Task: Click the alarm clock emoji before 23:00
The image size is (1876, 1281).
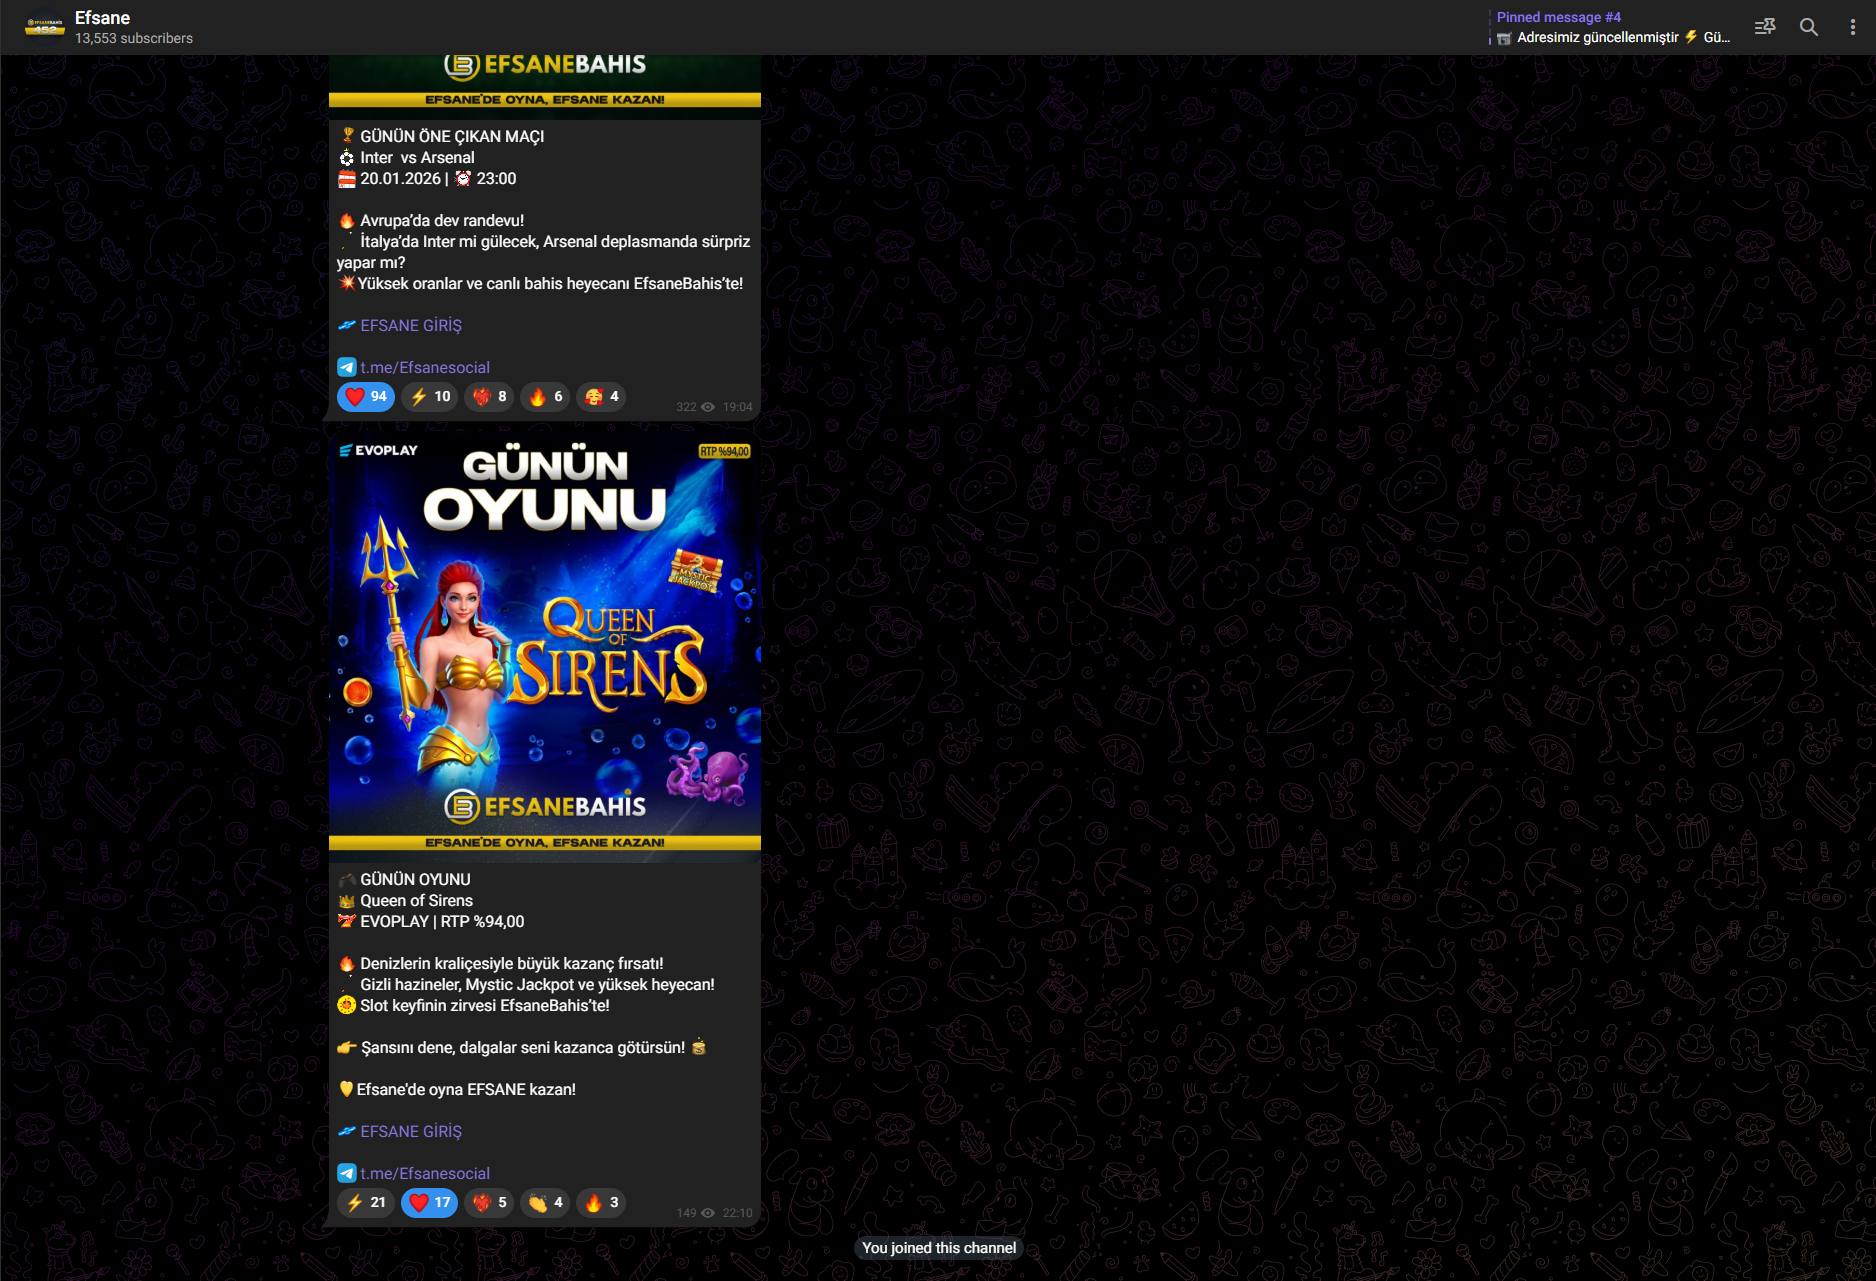Action: click(463, 179)
